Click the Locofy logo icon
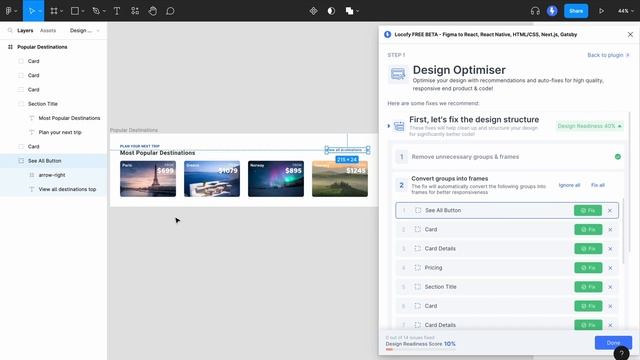Viewport: 640px width, 360px height. point(387,35)
